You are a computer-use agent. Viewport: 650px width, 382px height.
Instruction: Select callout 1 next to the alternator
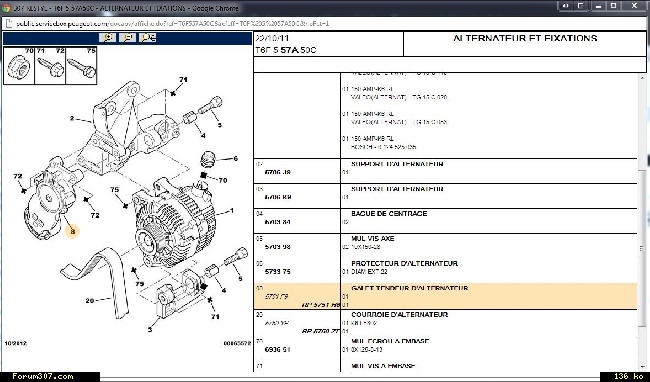point(232,211)
